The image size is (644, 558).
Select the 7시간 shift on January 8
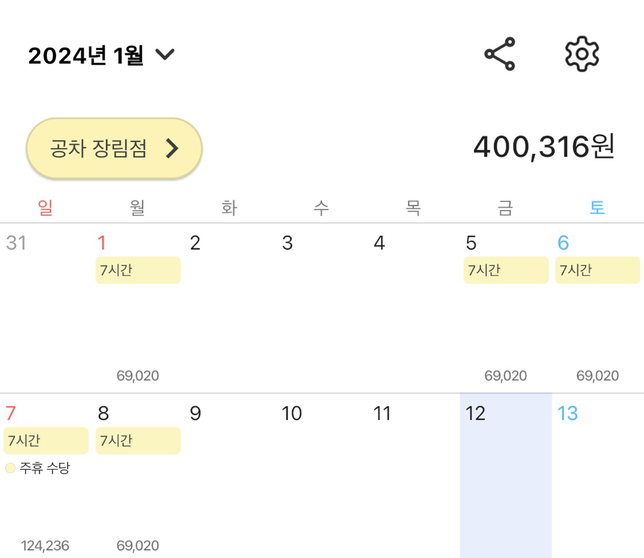click(138, 441)
